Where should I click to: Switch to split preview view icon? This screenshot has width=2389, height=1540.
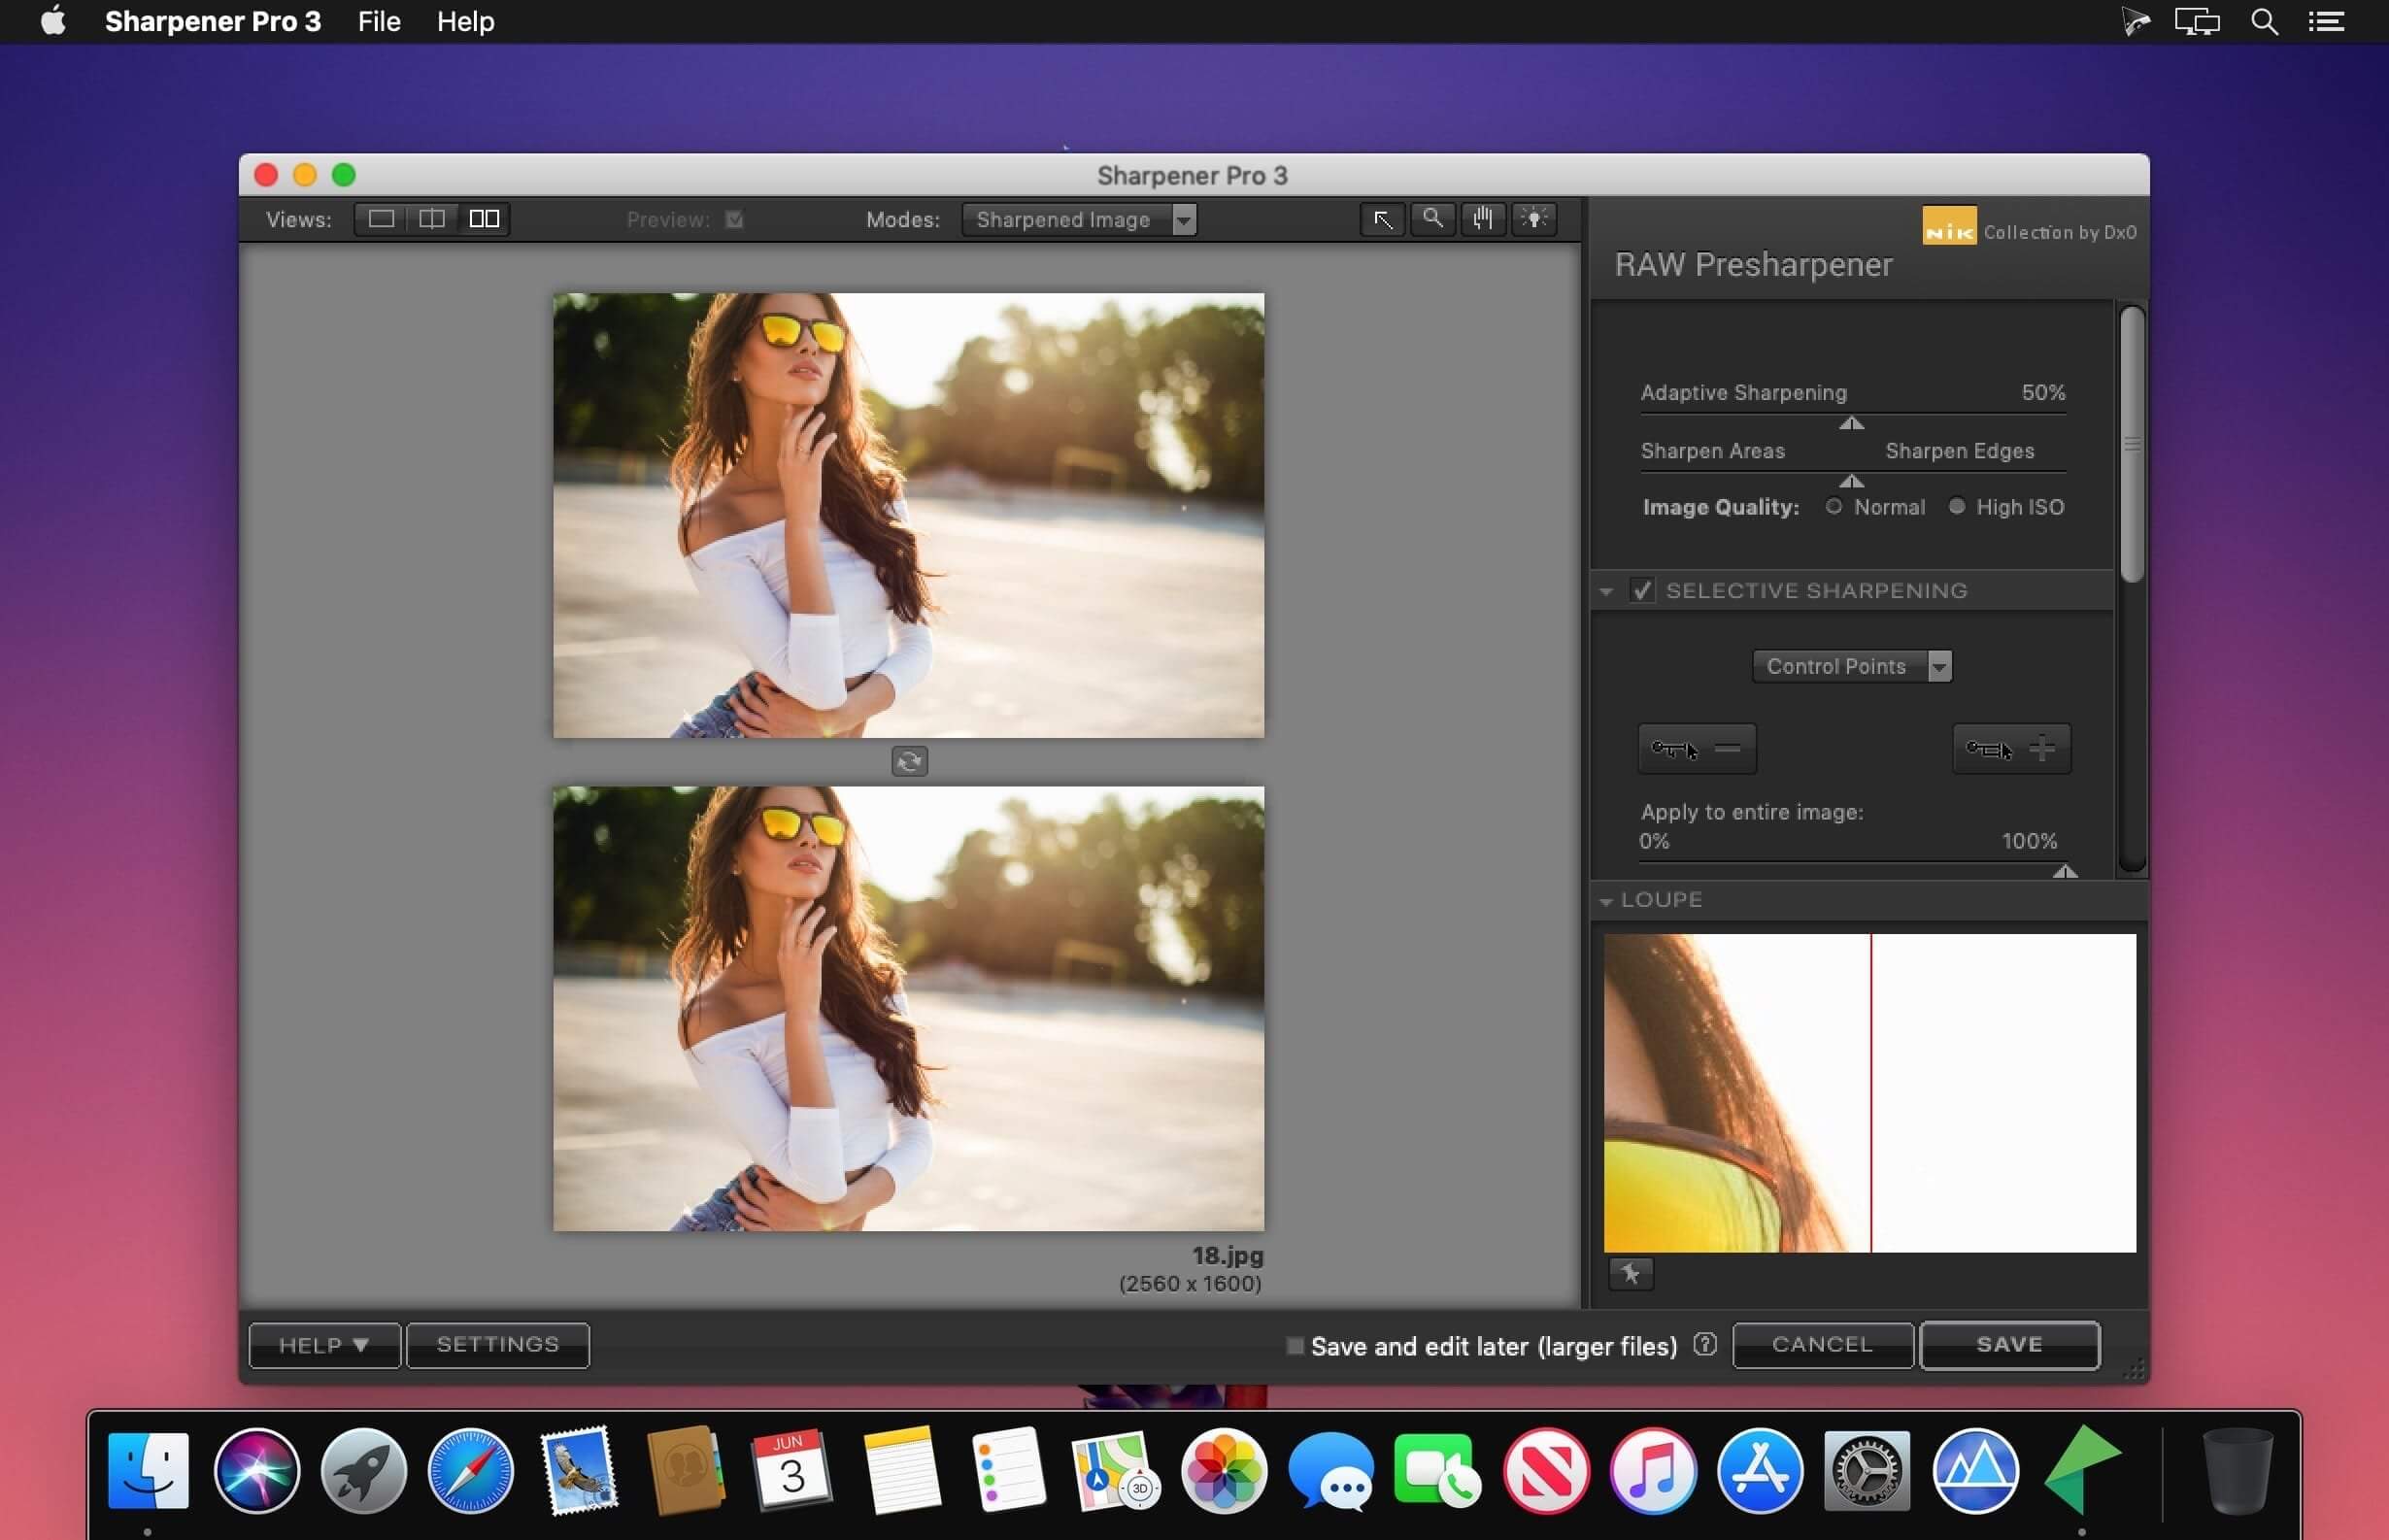[432, 219]
